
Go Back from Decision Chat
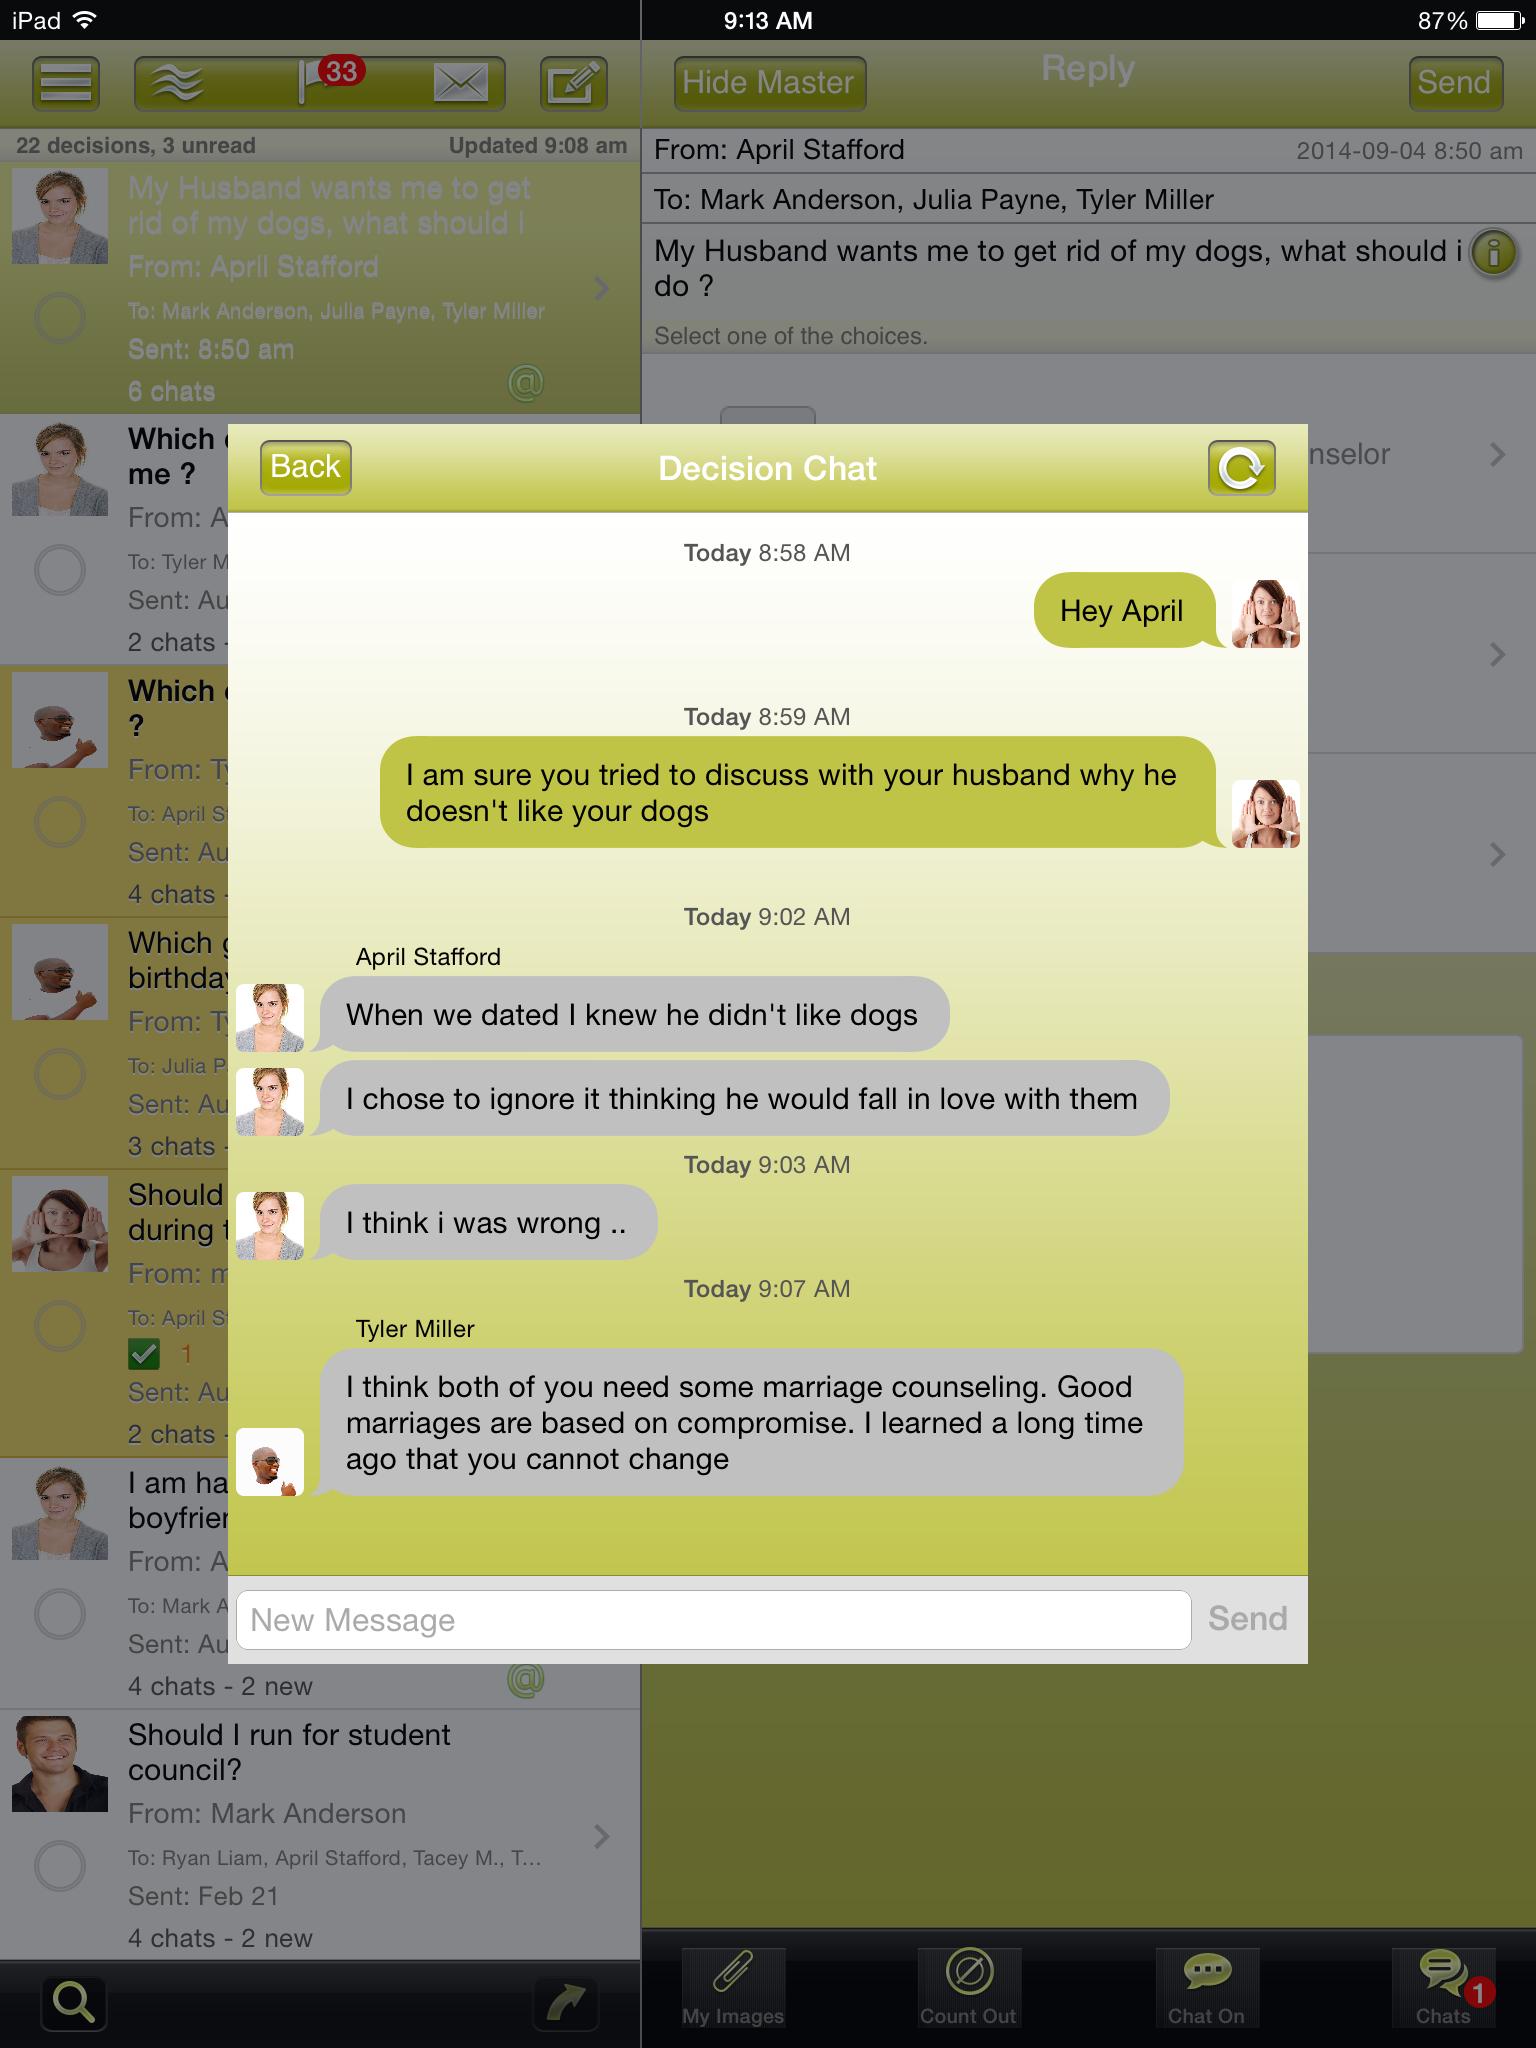pyautogui.click(x=305, y=467)
